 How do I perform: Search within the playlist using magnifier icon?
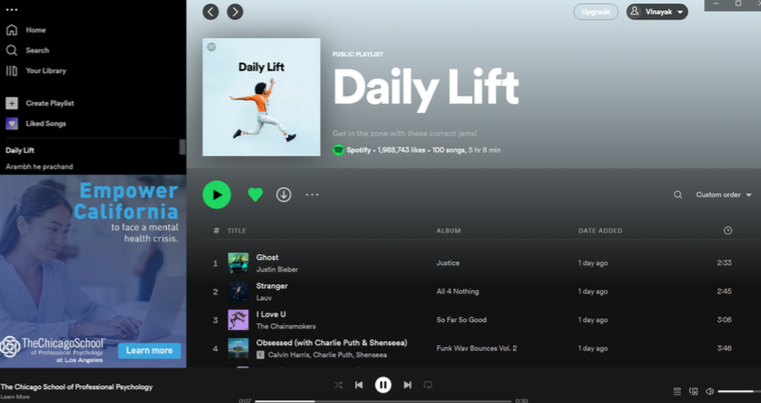click(677, 195)
